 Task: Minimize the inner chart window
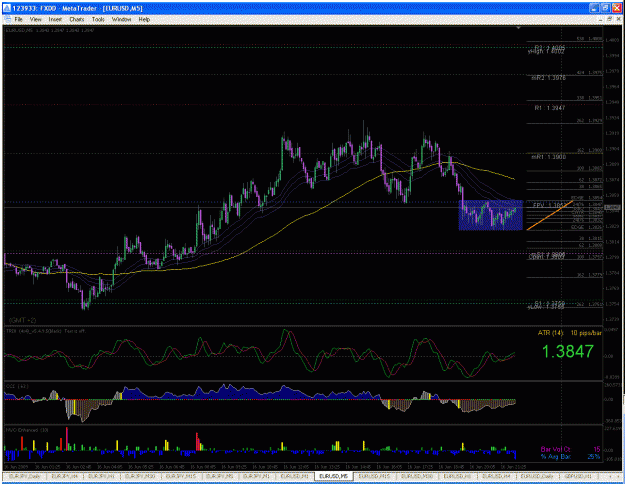pyautogui.click(x=601, y=19)
